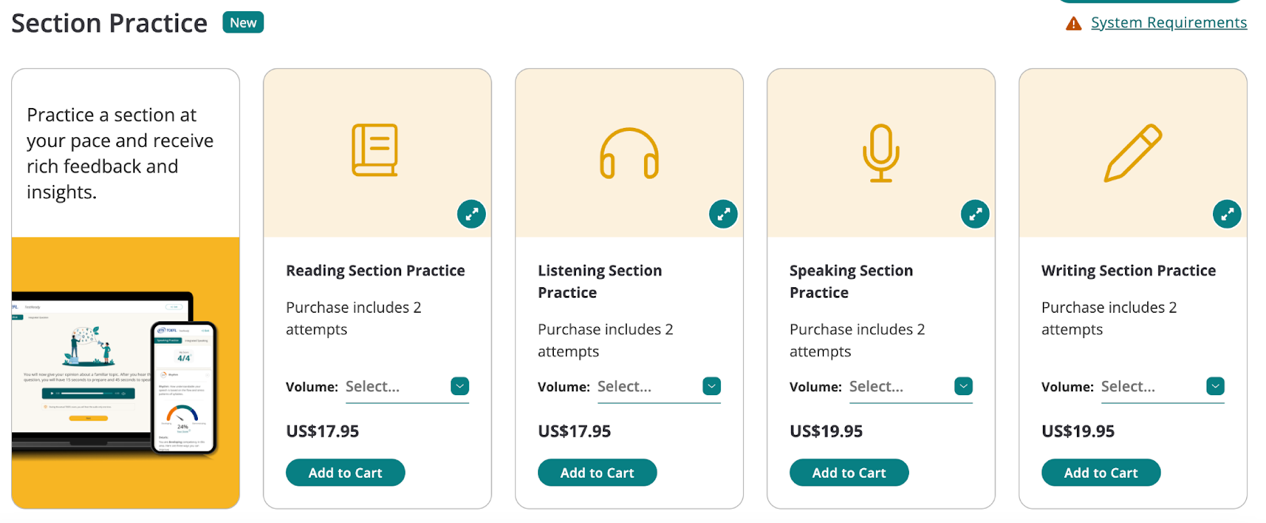The width and height of the screenshot is (1266, 523).
Task: Add Reading Section Practice to cart
Action: 345,473
